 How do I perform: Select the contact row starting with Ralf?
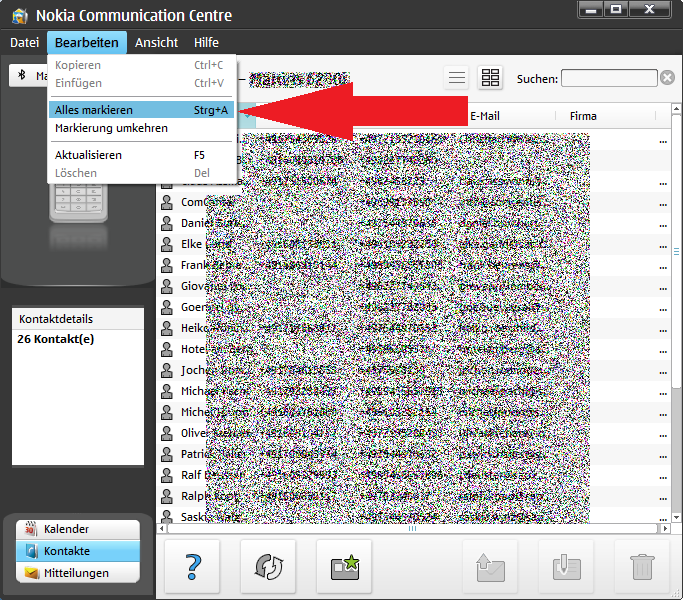(x=413, y=475)
